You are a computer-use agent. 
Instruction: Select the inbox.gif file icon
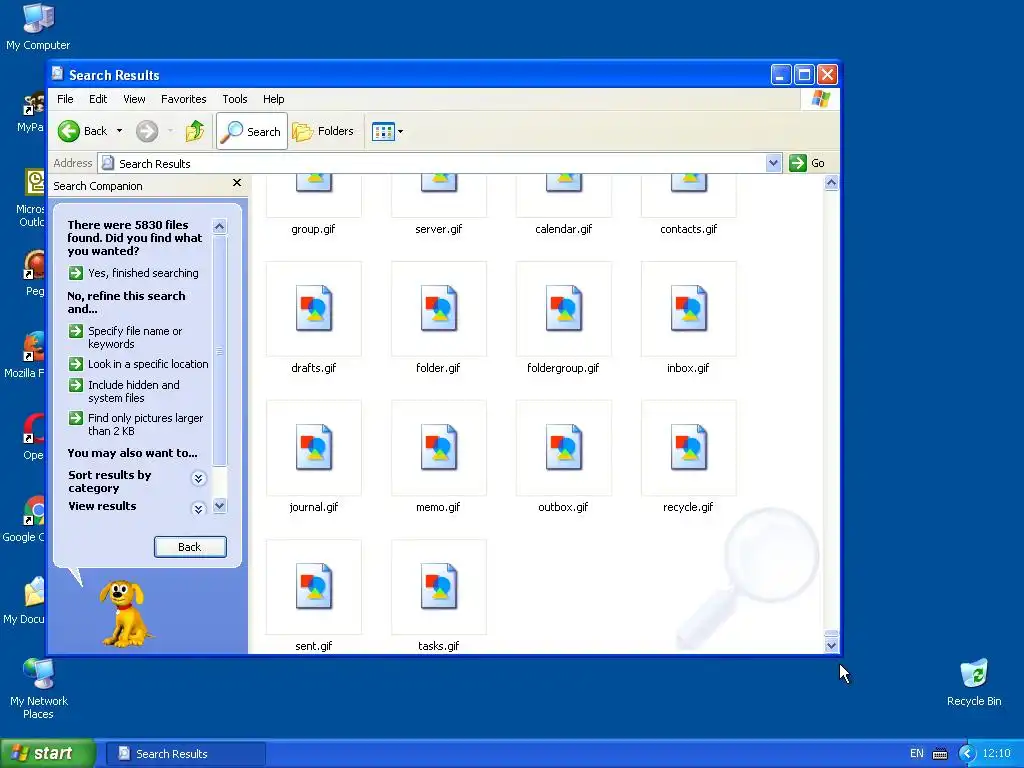tap(689, 308)
